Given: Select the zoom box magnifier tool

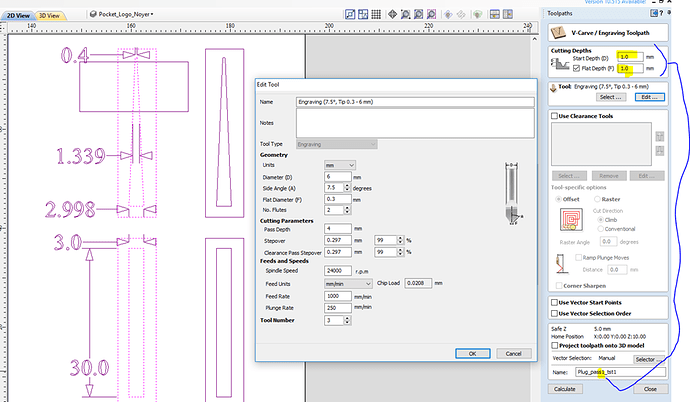Looking at the screenshot, I should (406, 15).
